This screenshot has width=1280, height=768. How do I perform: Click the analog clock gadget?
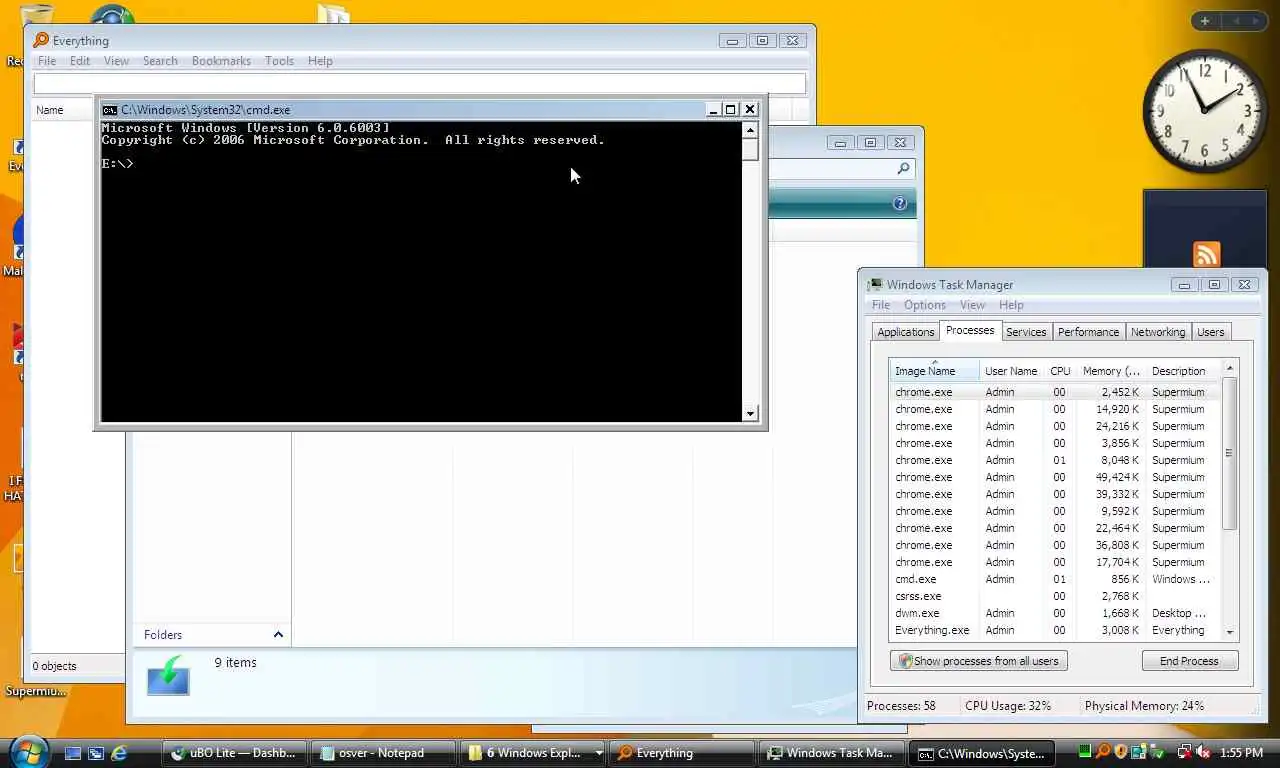click(x=1205, y=110)
